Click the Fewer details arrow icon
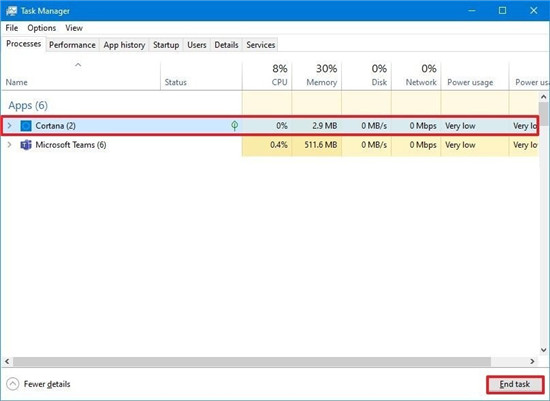 pyautogui.click(x=13, y=384)
